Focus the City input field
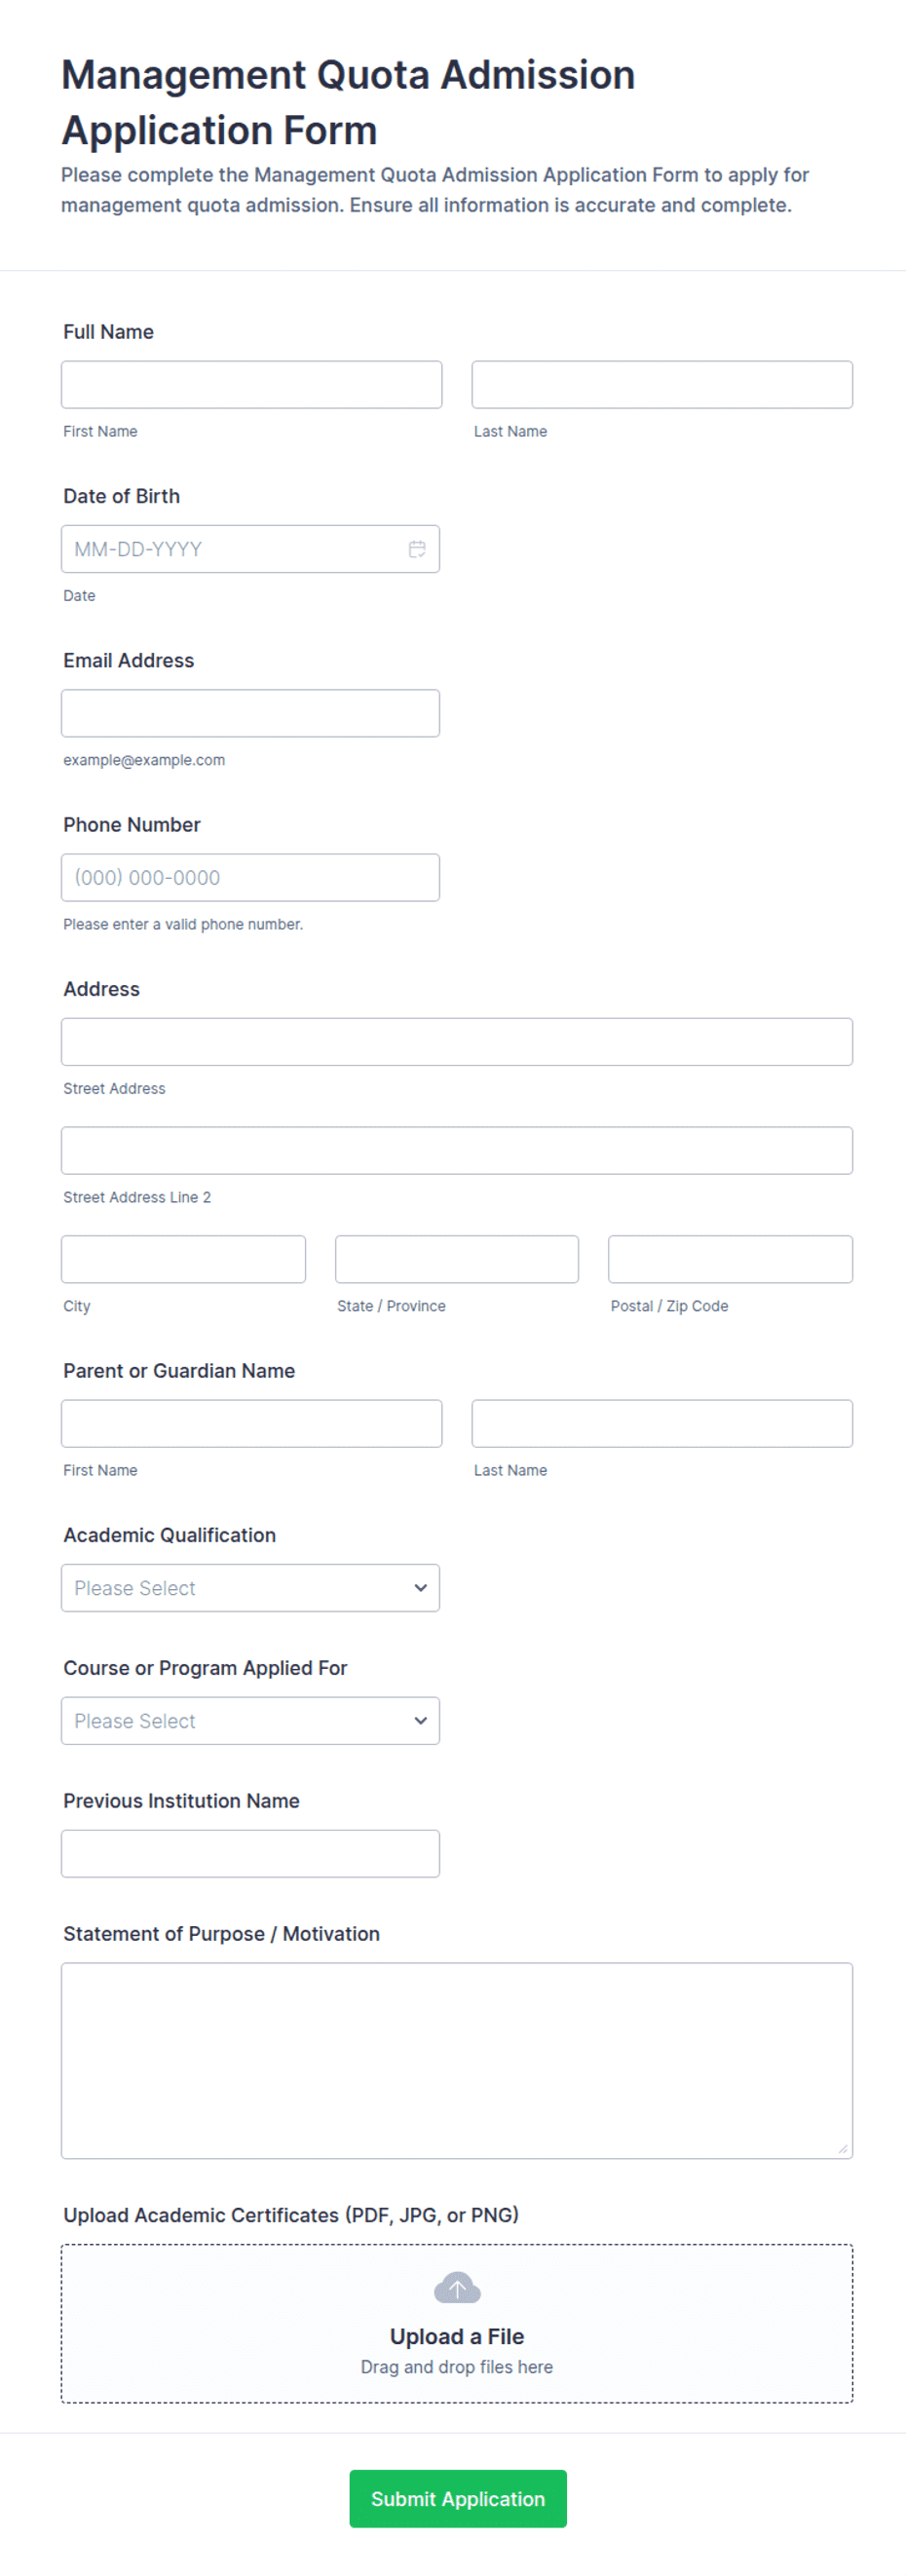This screenshot has height=2576, width=906. pos(183,1259)
